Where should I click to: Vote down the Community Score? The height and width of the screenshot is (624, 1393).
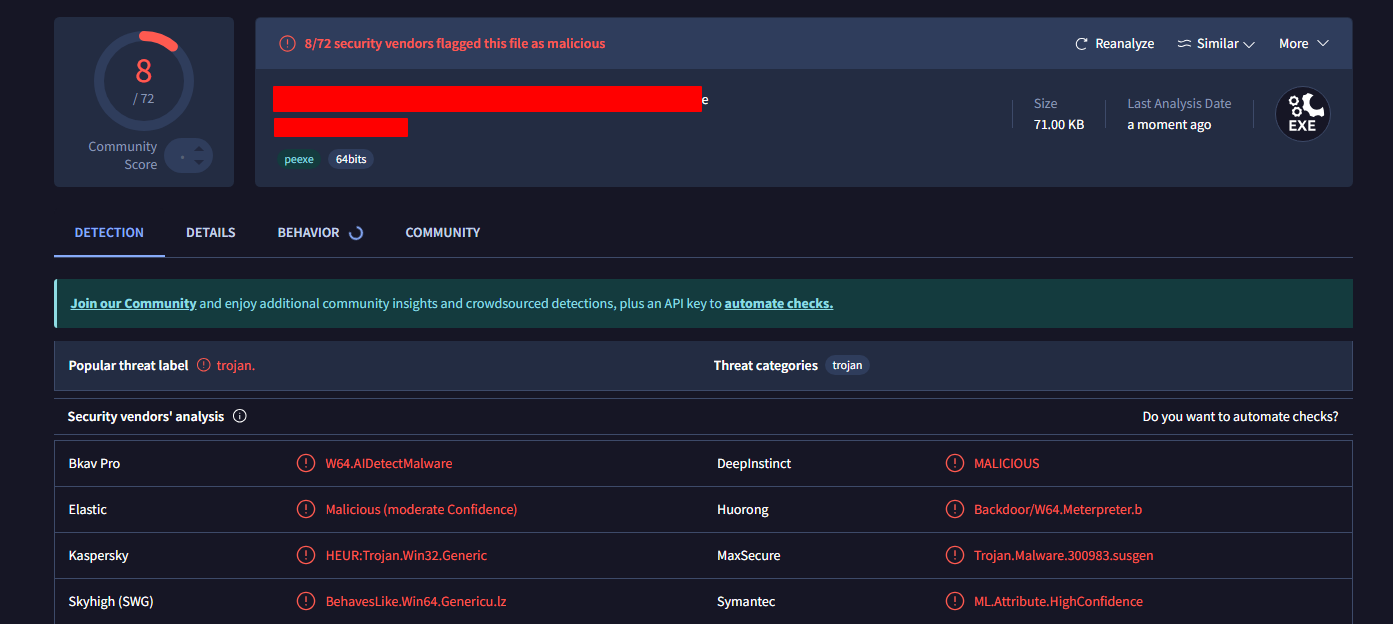[x=199, y=162]
